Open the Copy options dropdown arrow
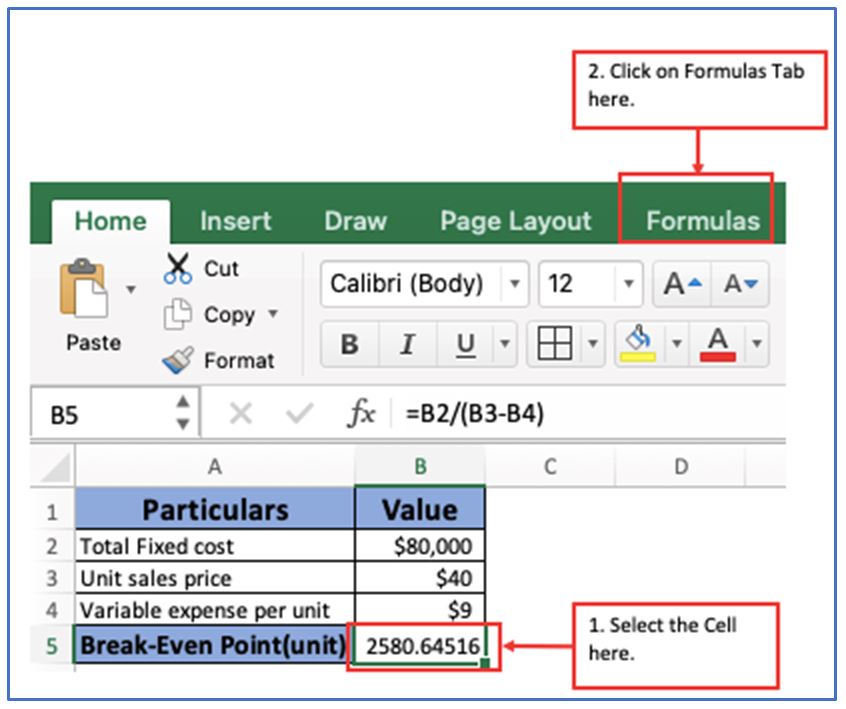This screenshot has height=709, width=846. point(273,313)
